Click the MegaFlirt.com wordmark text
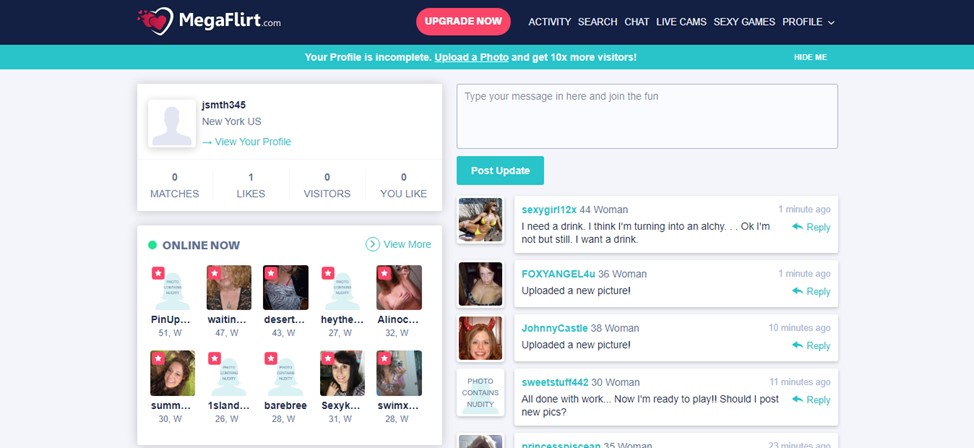Screen dimensions: 974x448 230,21
